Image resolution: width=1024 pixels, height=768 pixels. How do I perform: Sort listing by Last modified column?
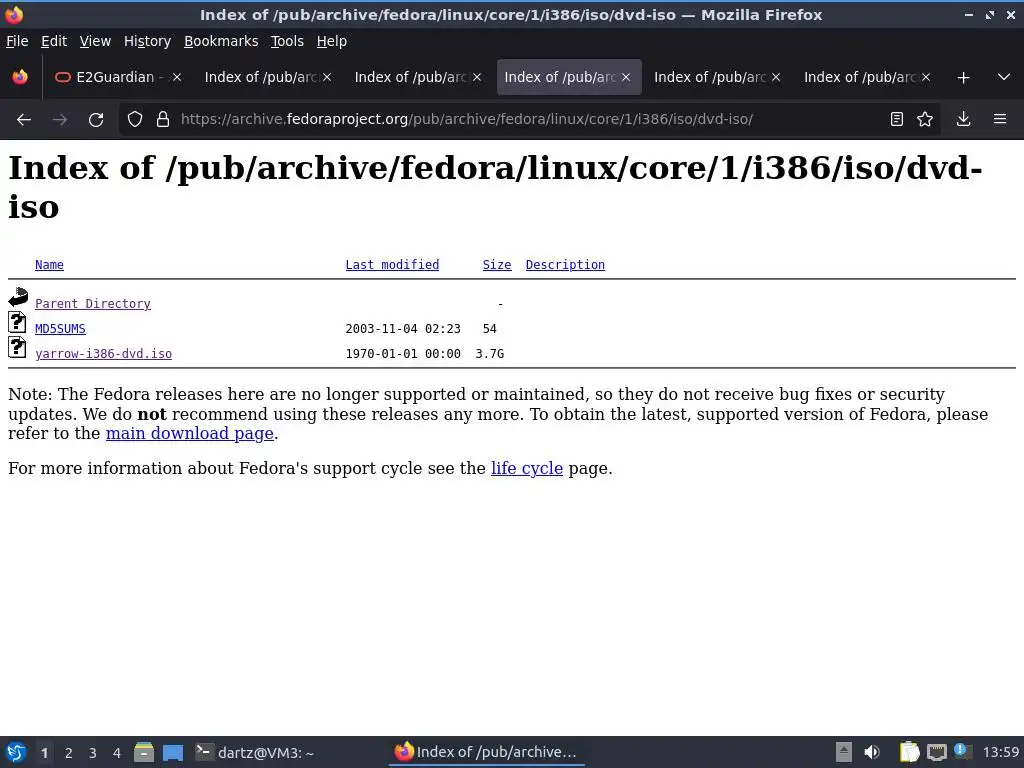click(x=392, y=264)
